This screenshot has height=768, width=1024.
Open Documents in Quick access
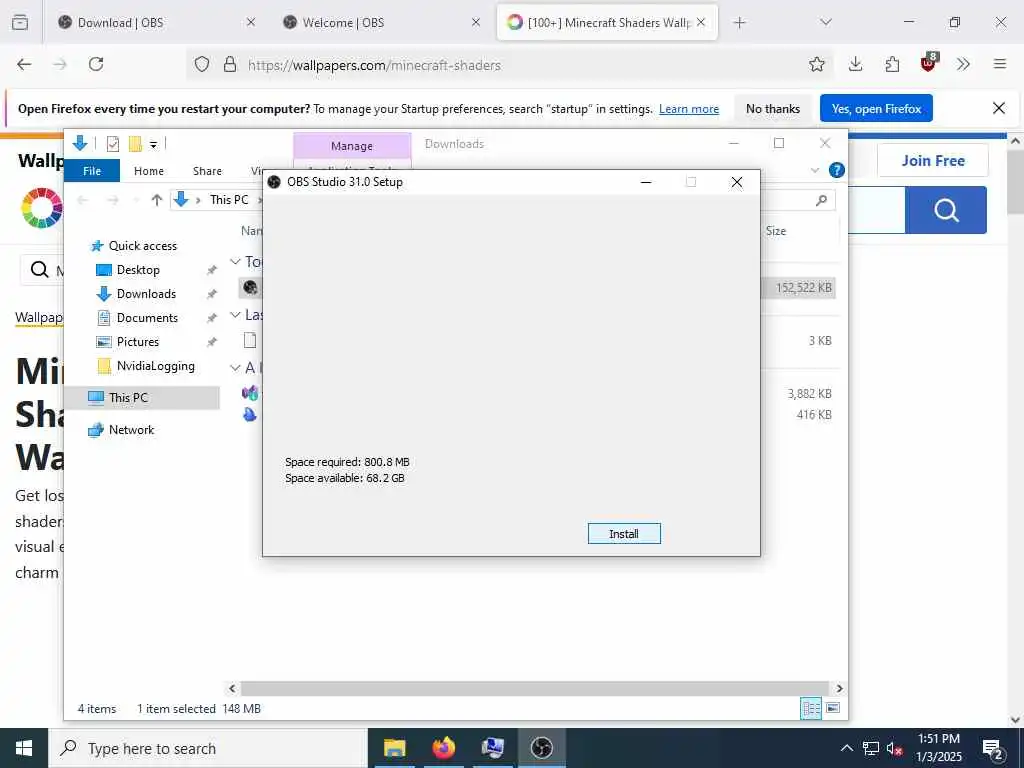tap(147, 318)
